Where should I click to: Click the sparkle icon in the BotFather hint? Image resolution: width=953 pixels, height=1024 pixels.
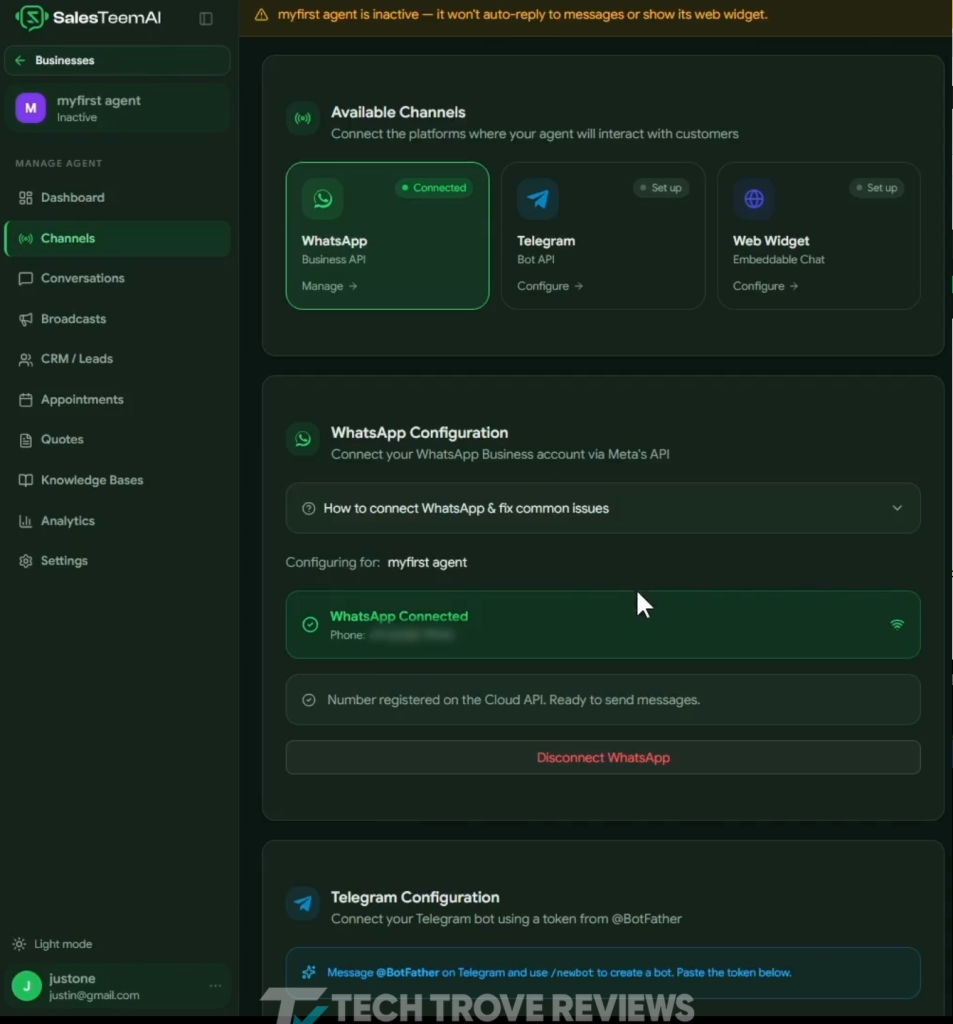pyautogui.click(x=308, y=972)
